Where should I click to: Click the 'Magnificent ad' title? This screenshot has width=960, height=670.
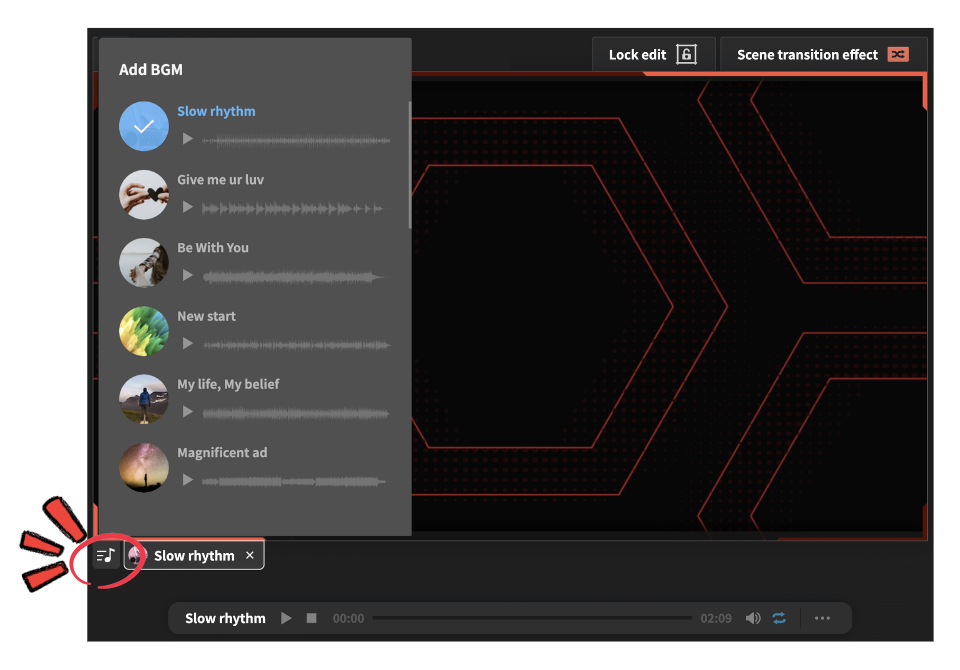pyautogui.click(x=222, y=453)
